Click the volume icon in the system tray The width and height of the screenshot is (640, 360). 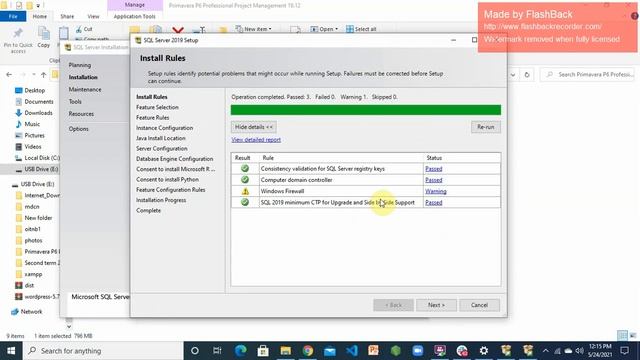[x=579, y=351]
